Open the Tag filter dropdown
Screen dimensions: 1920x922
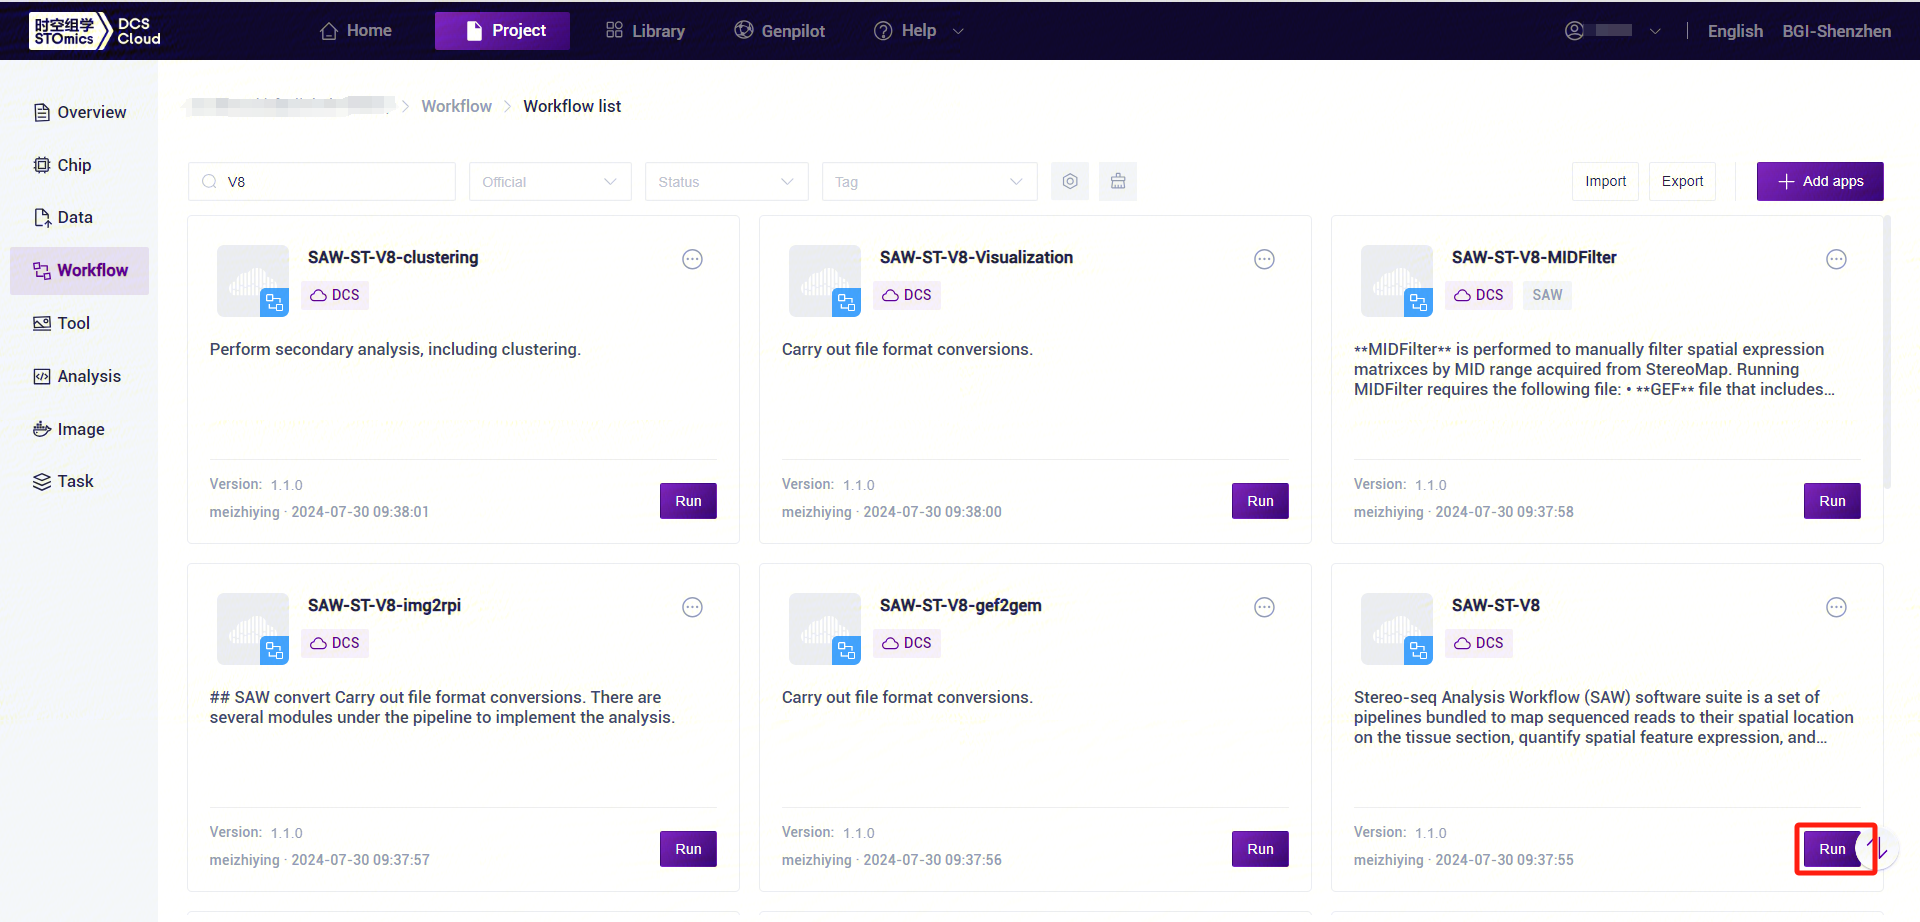(x=929, y=181)
